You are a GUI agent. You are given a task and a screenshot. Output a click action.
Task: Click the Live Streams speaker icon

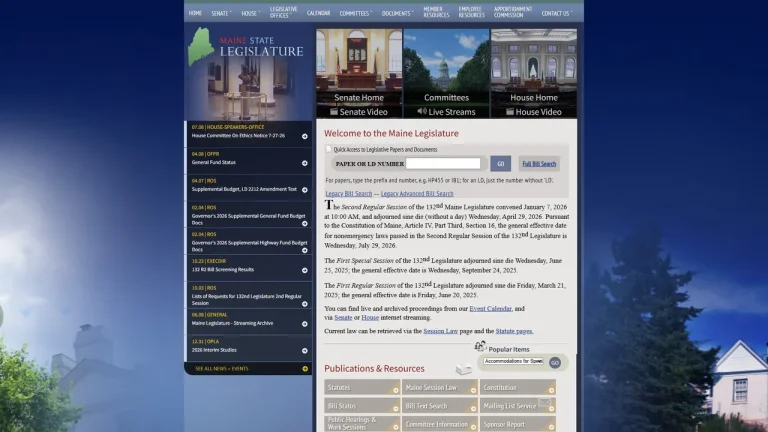pos(422,112)
